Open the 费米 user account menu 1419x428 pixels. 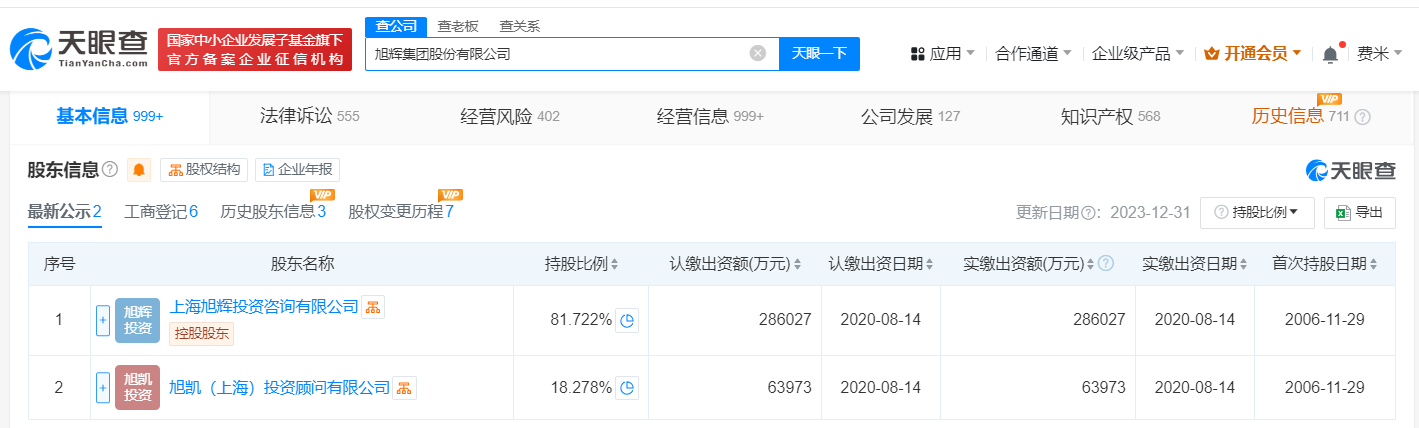pos(1379,54)
